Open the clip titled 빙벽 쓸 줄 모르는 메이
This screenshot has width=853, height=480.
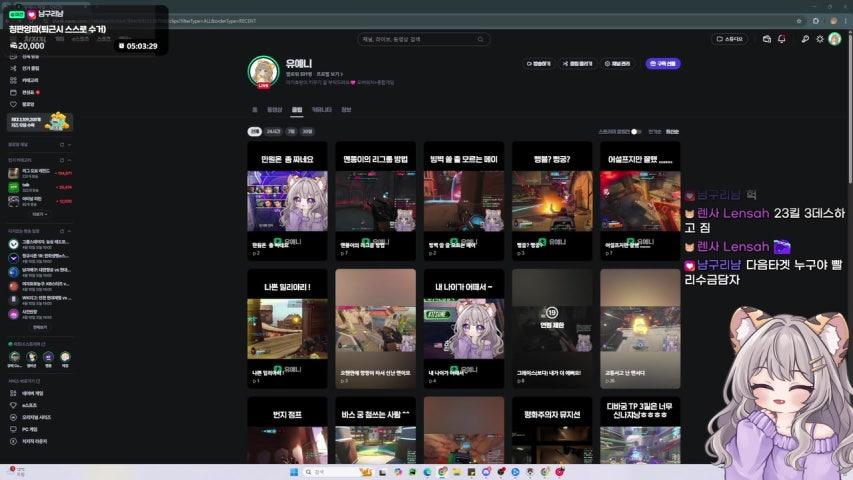coord(463,201)
